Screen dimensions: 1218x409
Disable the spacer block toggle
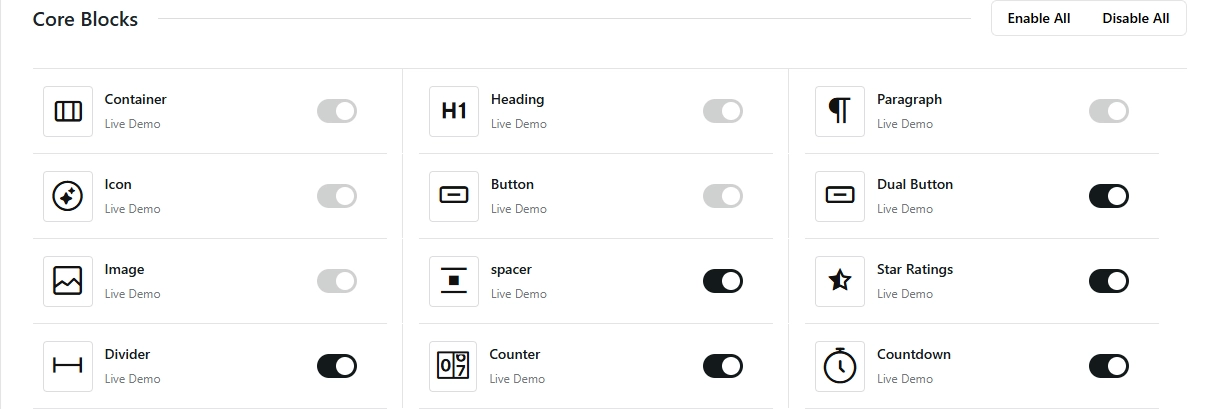[x=723, y=281]
